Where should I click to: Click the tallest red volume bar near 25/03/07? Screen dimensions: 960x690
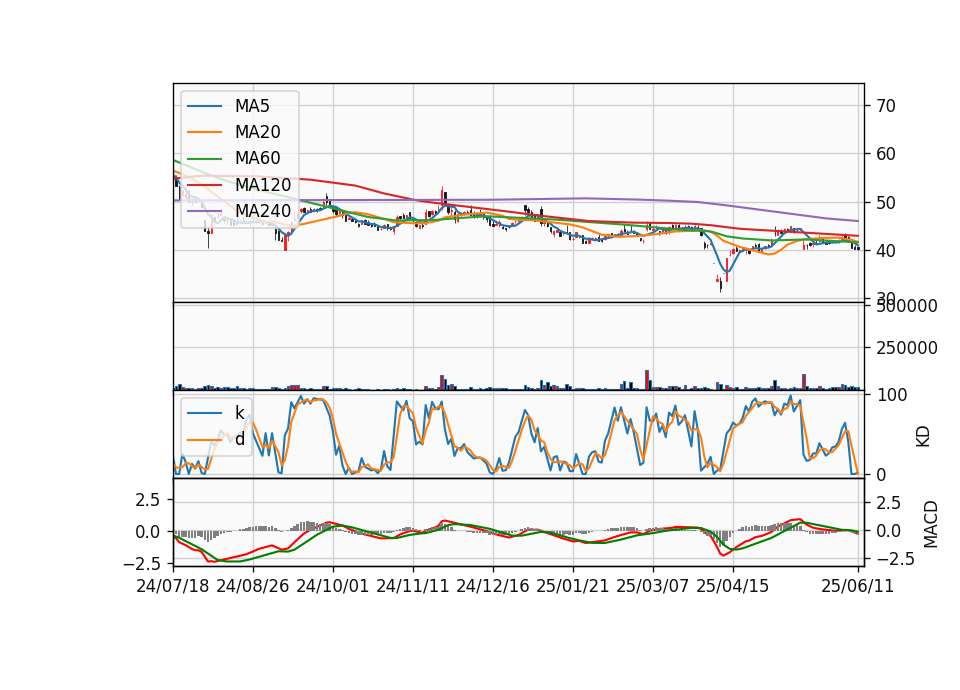click(x=647, y=380)
